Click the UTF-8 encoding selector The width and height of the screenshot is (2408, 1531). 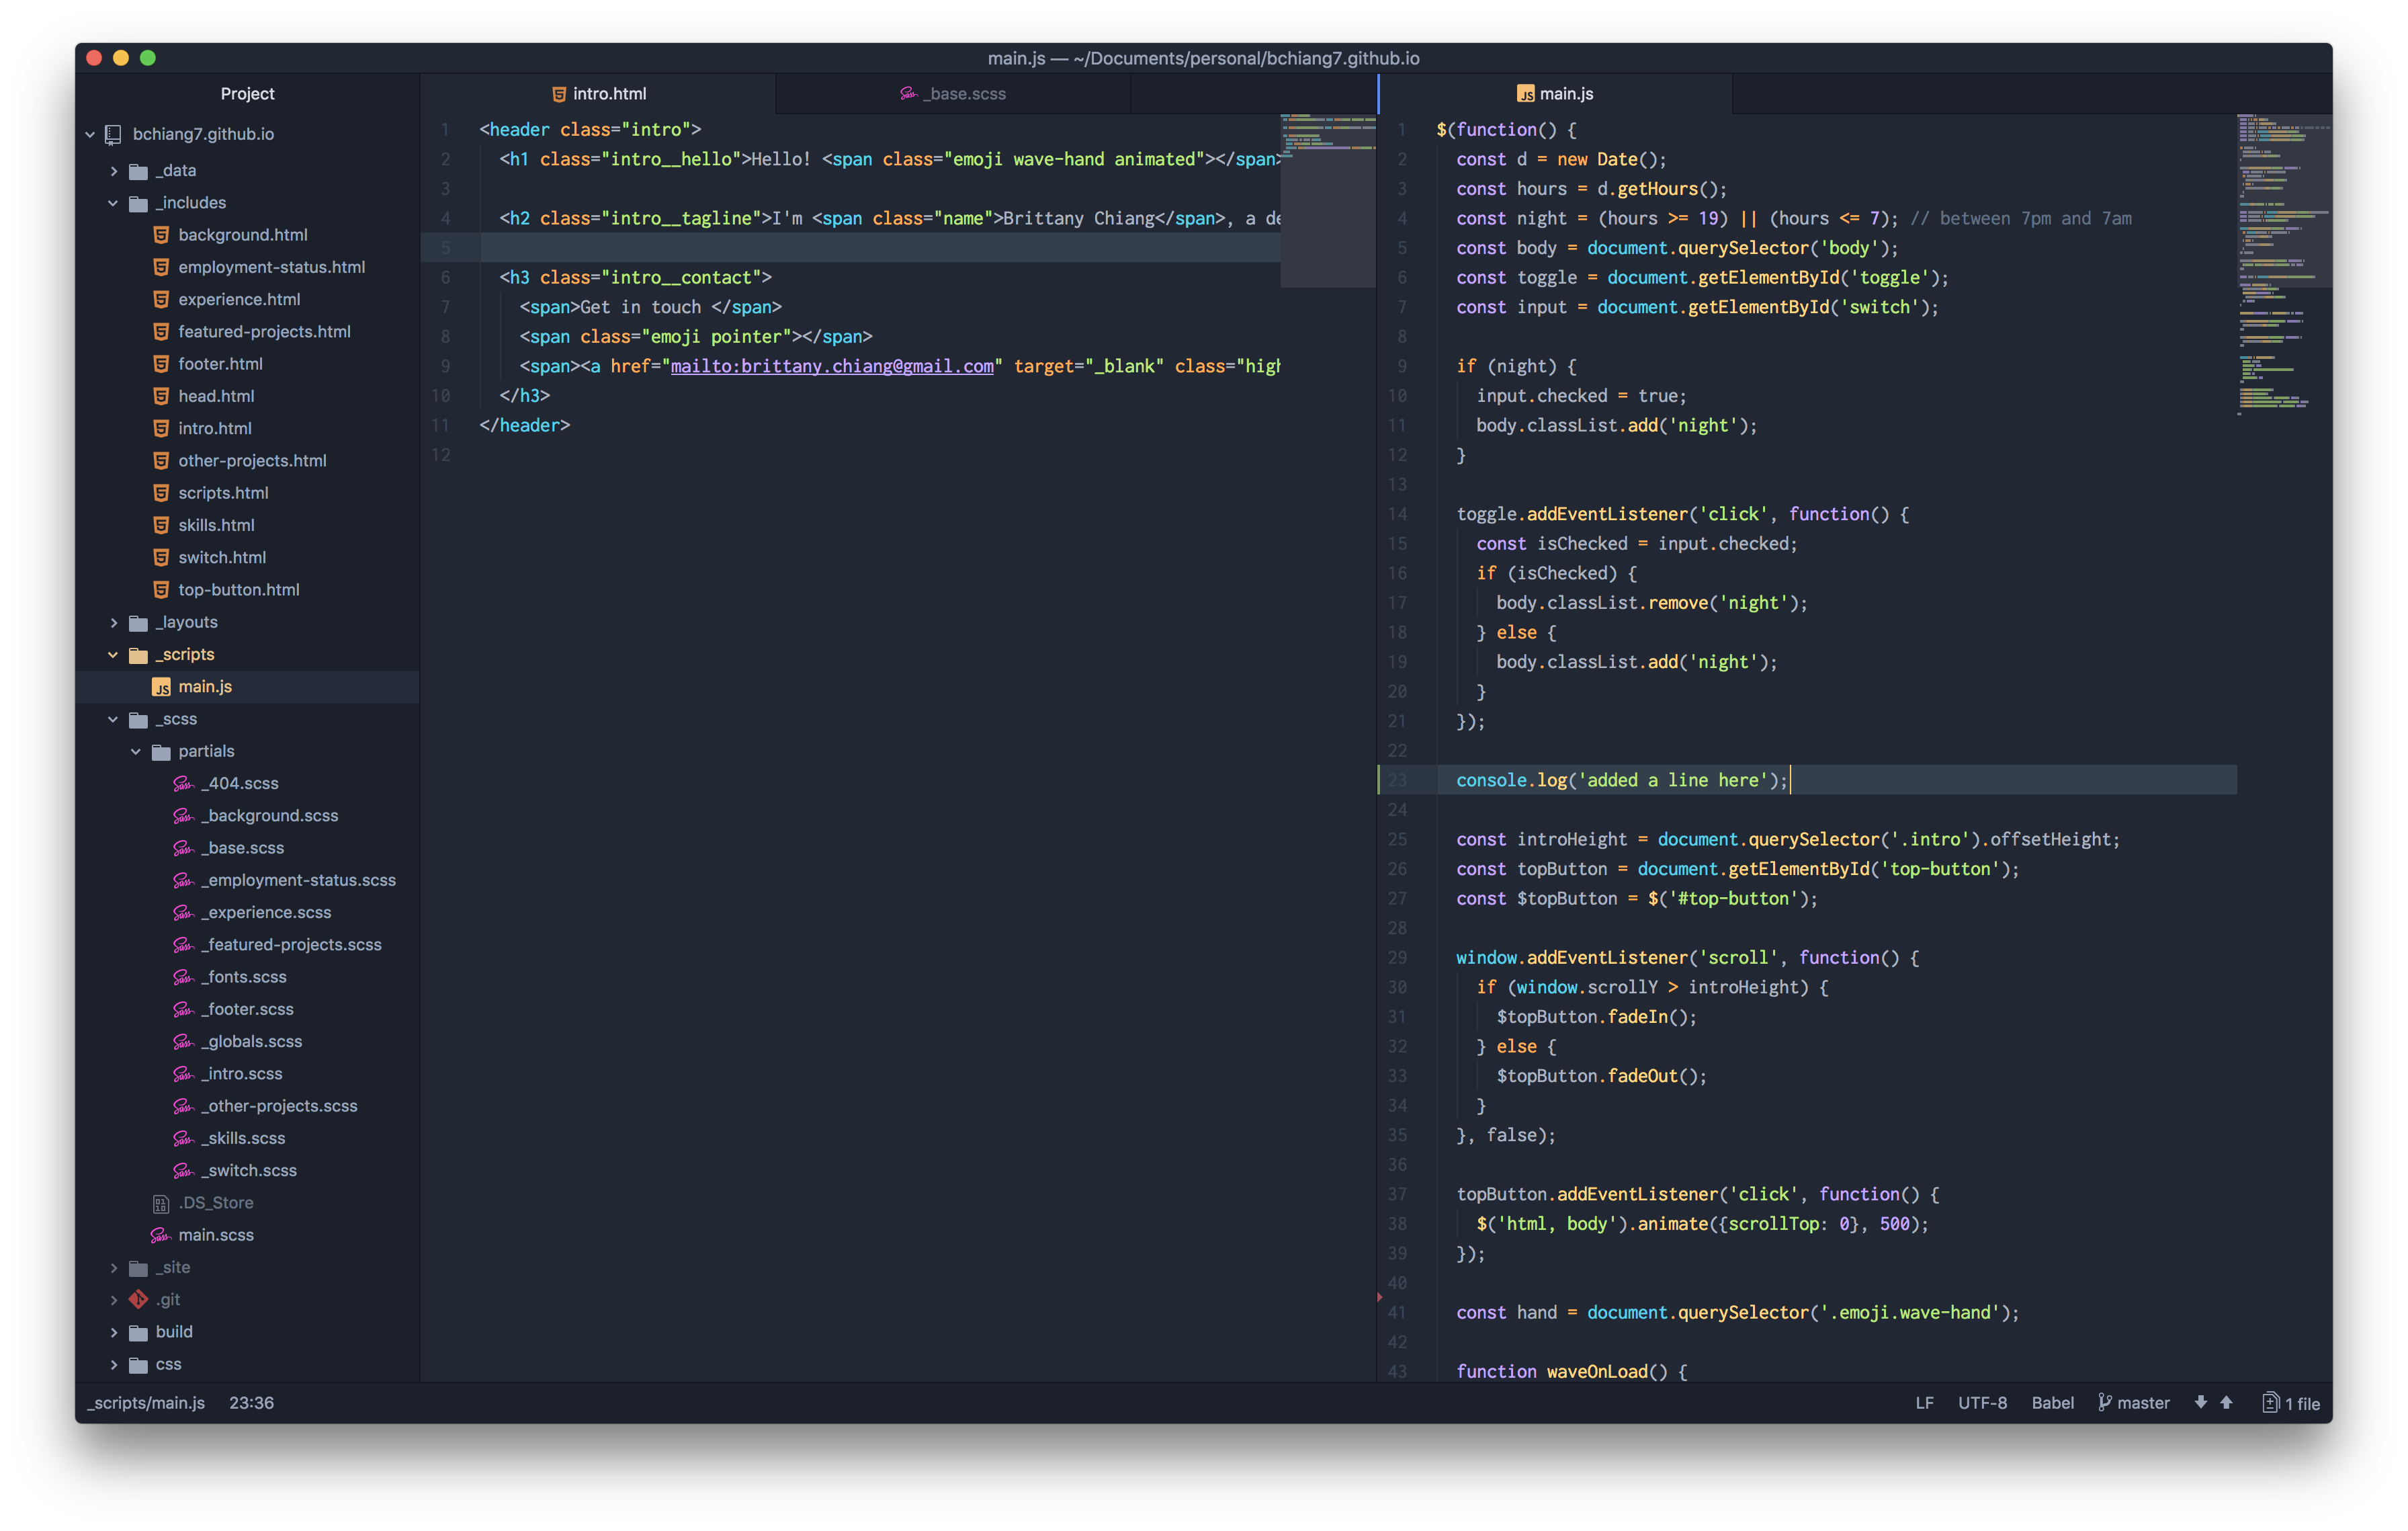(x=1982, y=1402)
